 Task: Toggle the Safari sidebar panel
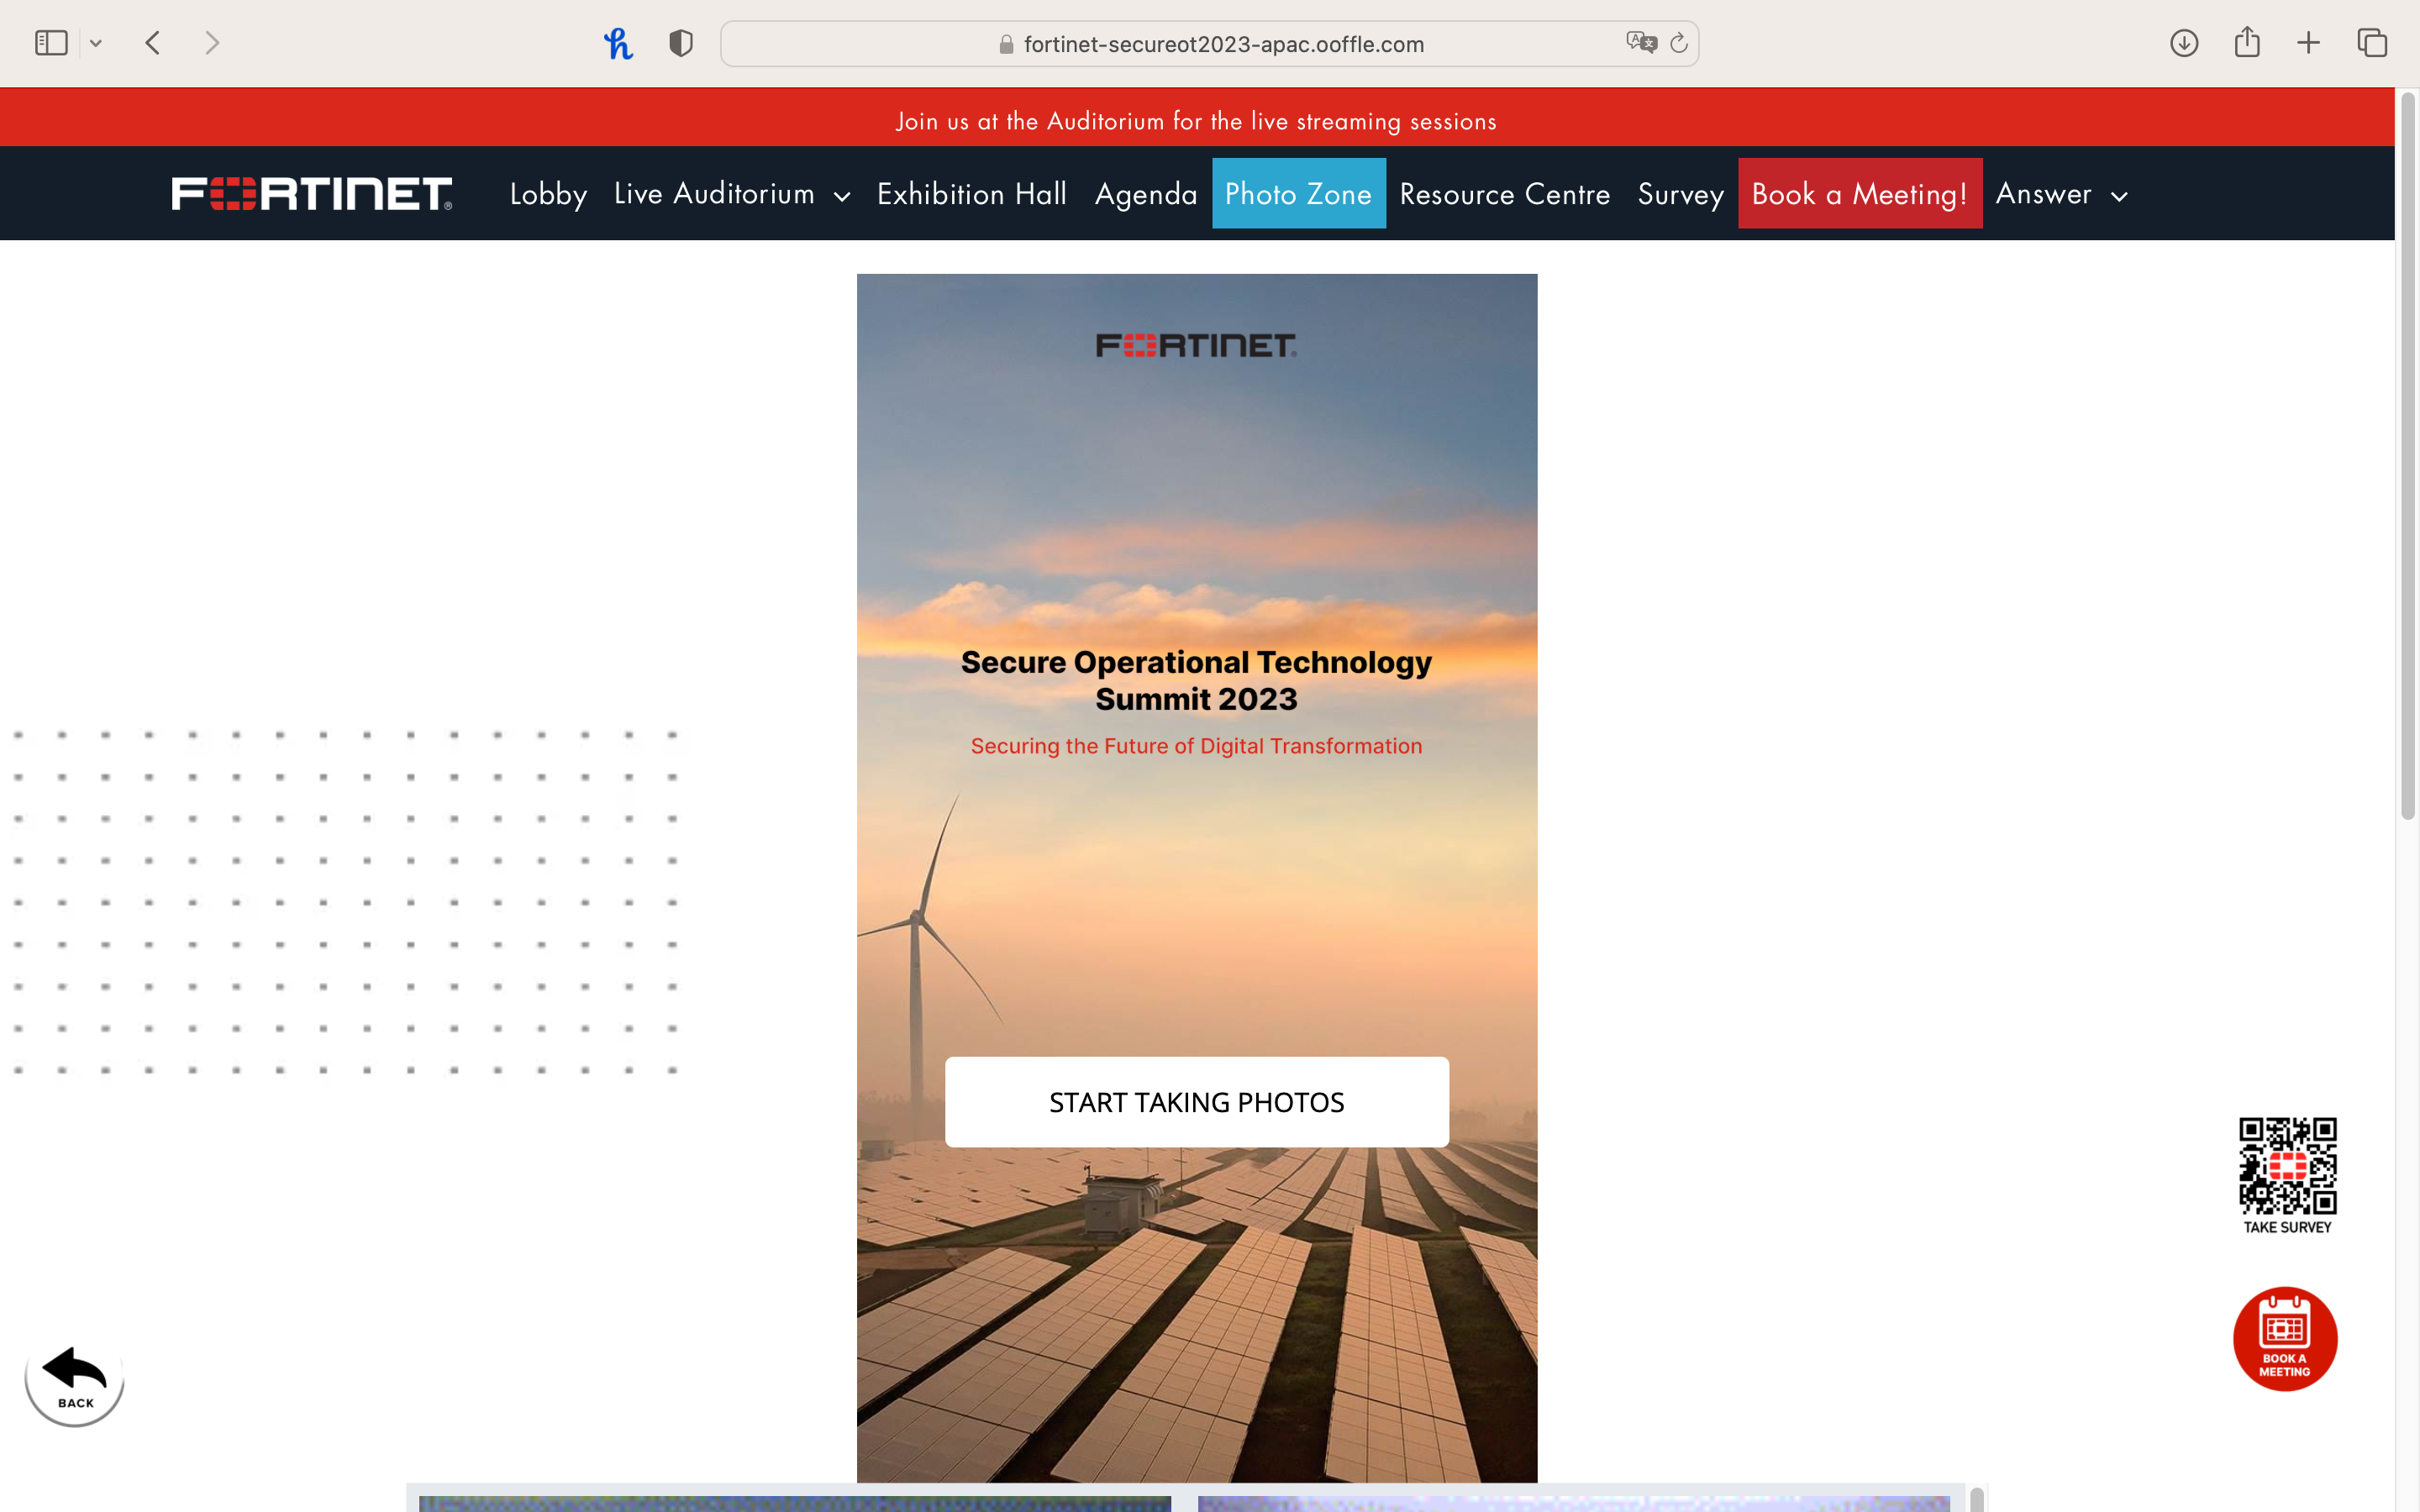click(51, 43)
